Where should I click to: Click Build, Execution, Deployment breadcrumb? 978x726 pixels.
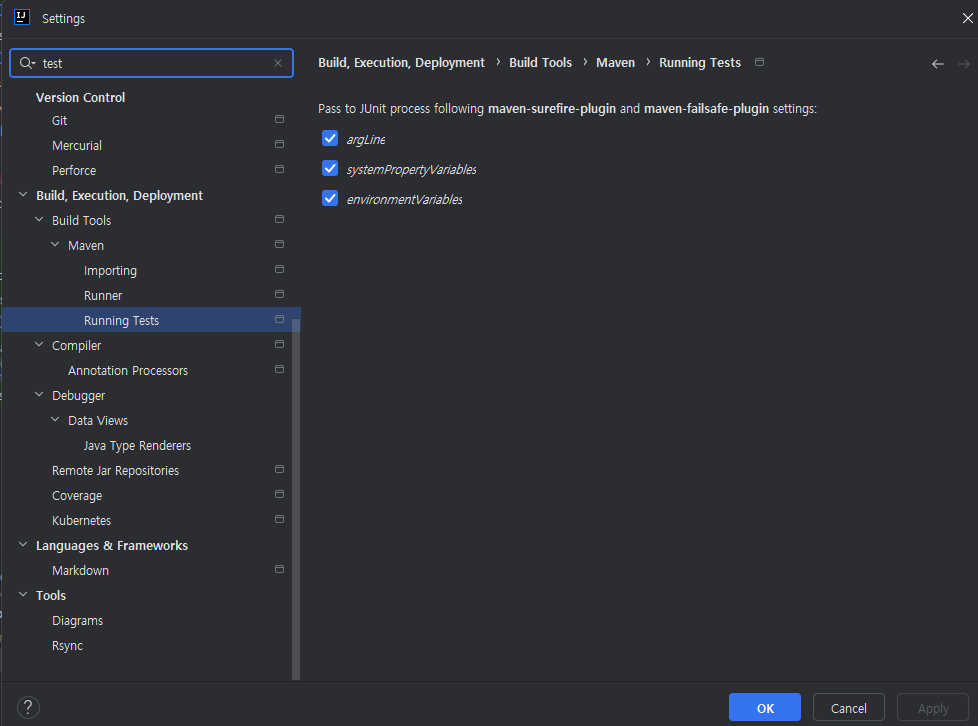[x=401, y=63]
